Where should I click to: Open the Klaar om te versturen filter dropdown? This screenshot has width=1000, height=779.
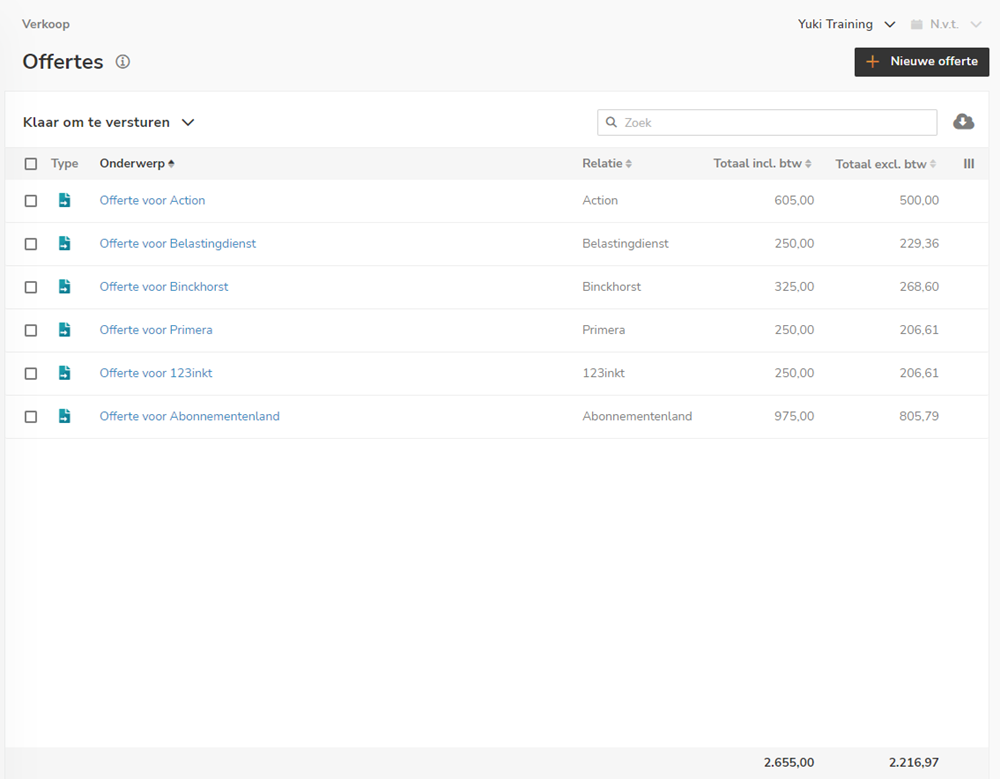(108, 122)
